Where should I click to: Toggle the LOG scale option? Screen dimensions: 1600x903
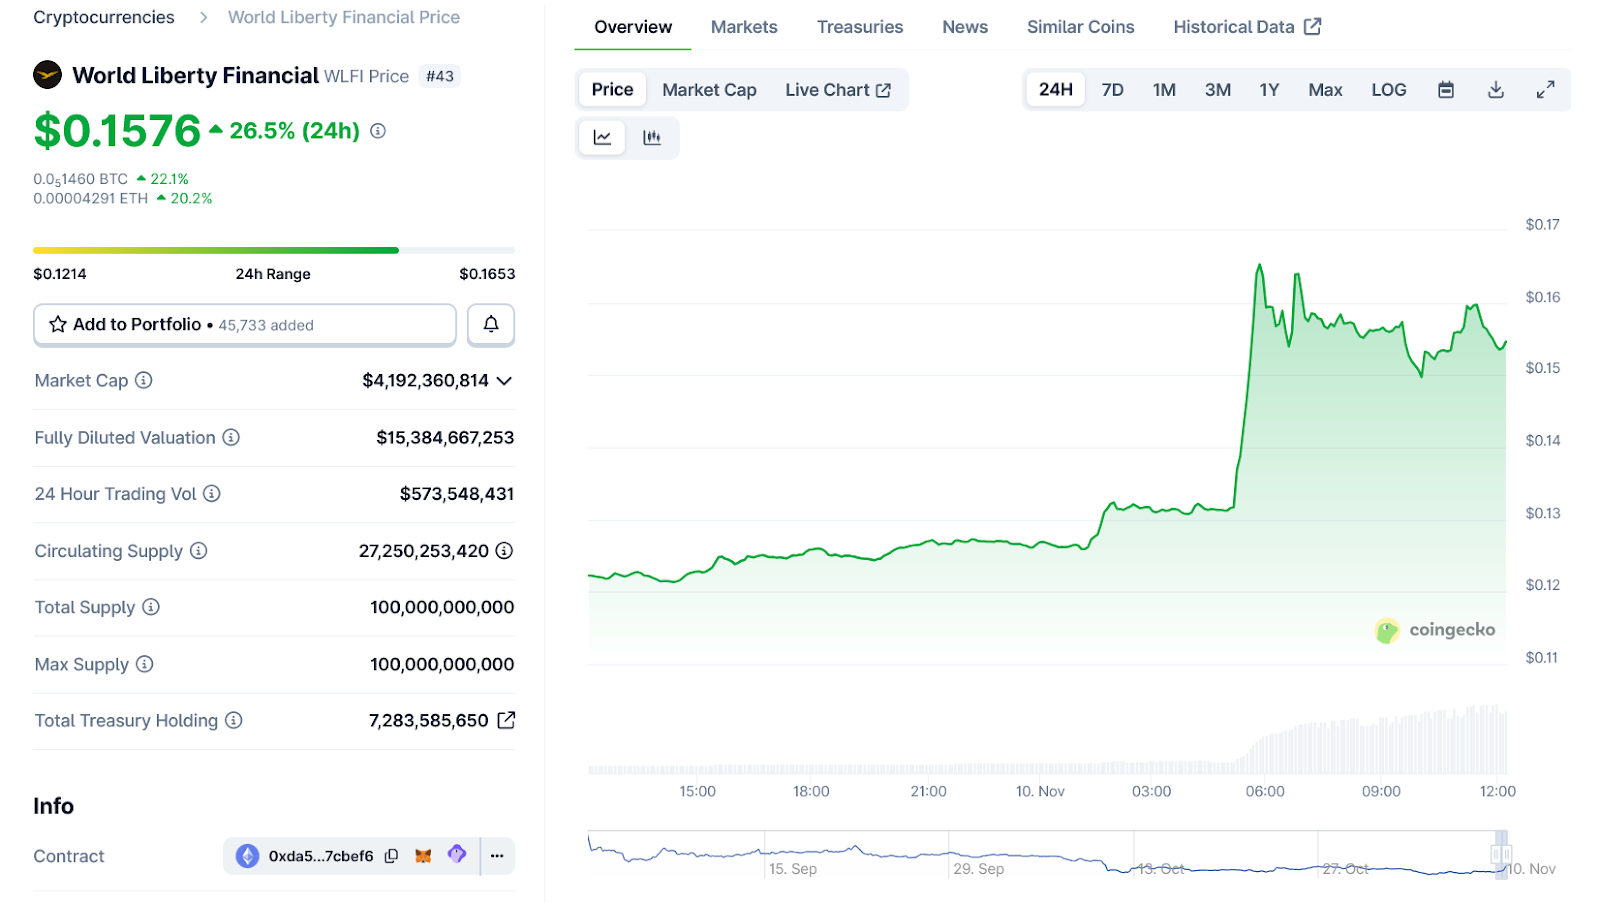[x=1388, y=90]
